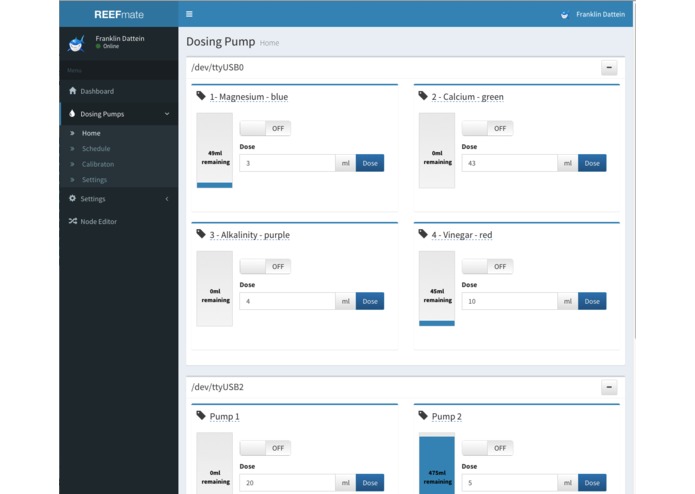Edit the 'Pump 1' name label

(224, 416)
